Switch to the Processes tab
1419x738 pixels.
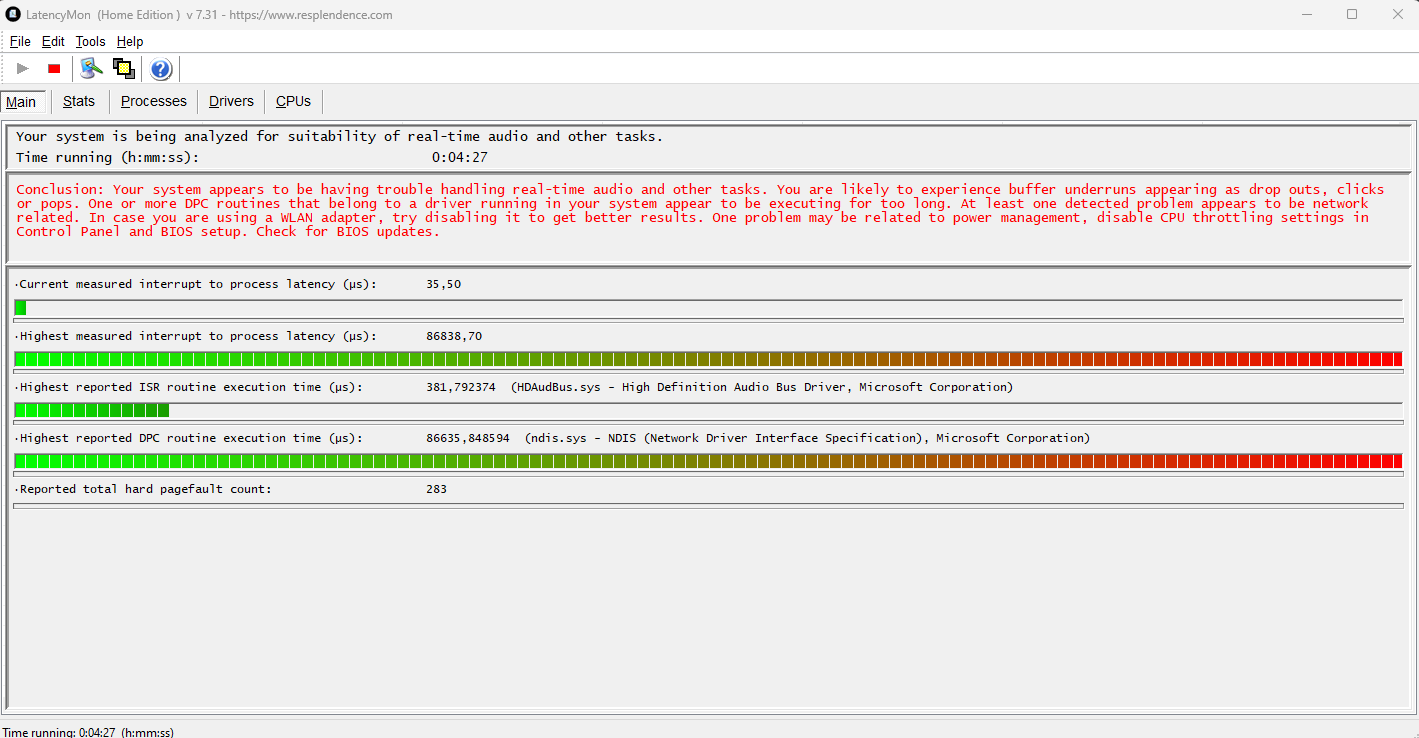154,101
